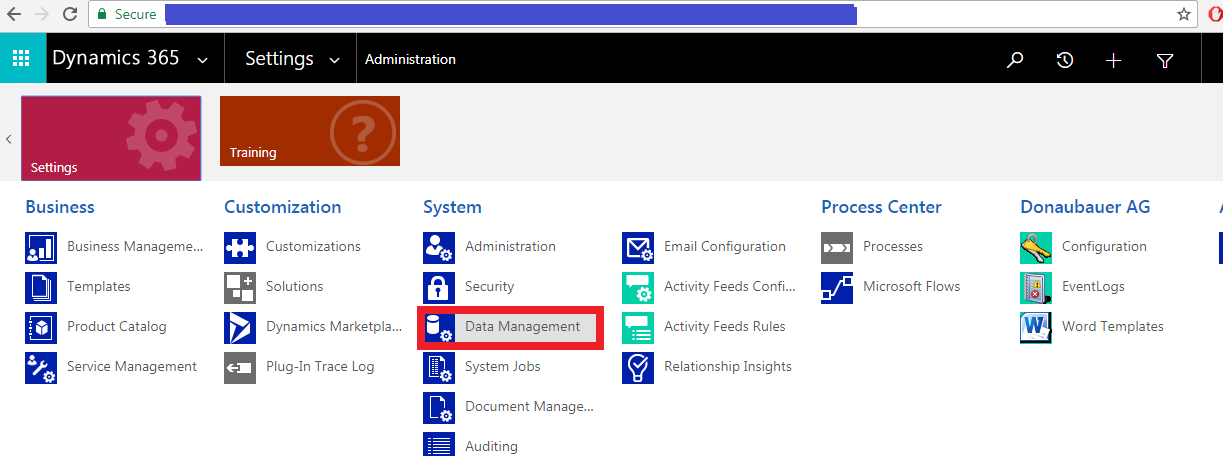Viewport: 1223px width, 456px height.
Task: Click the Templates icon
Action: (41, 287)
